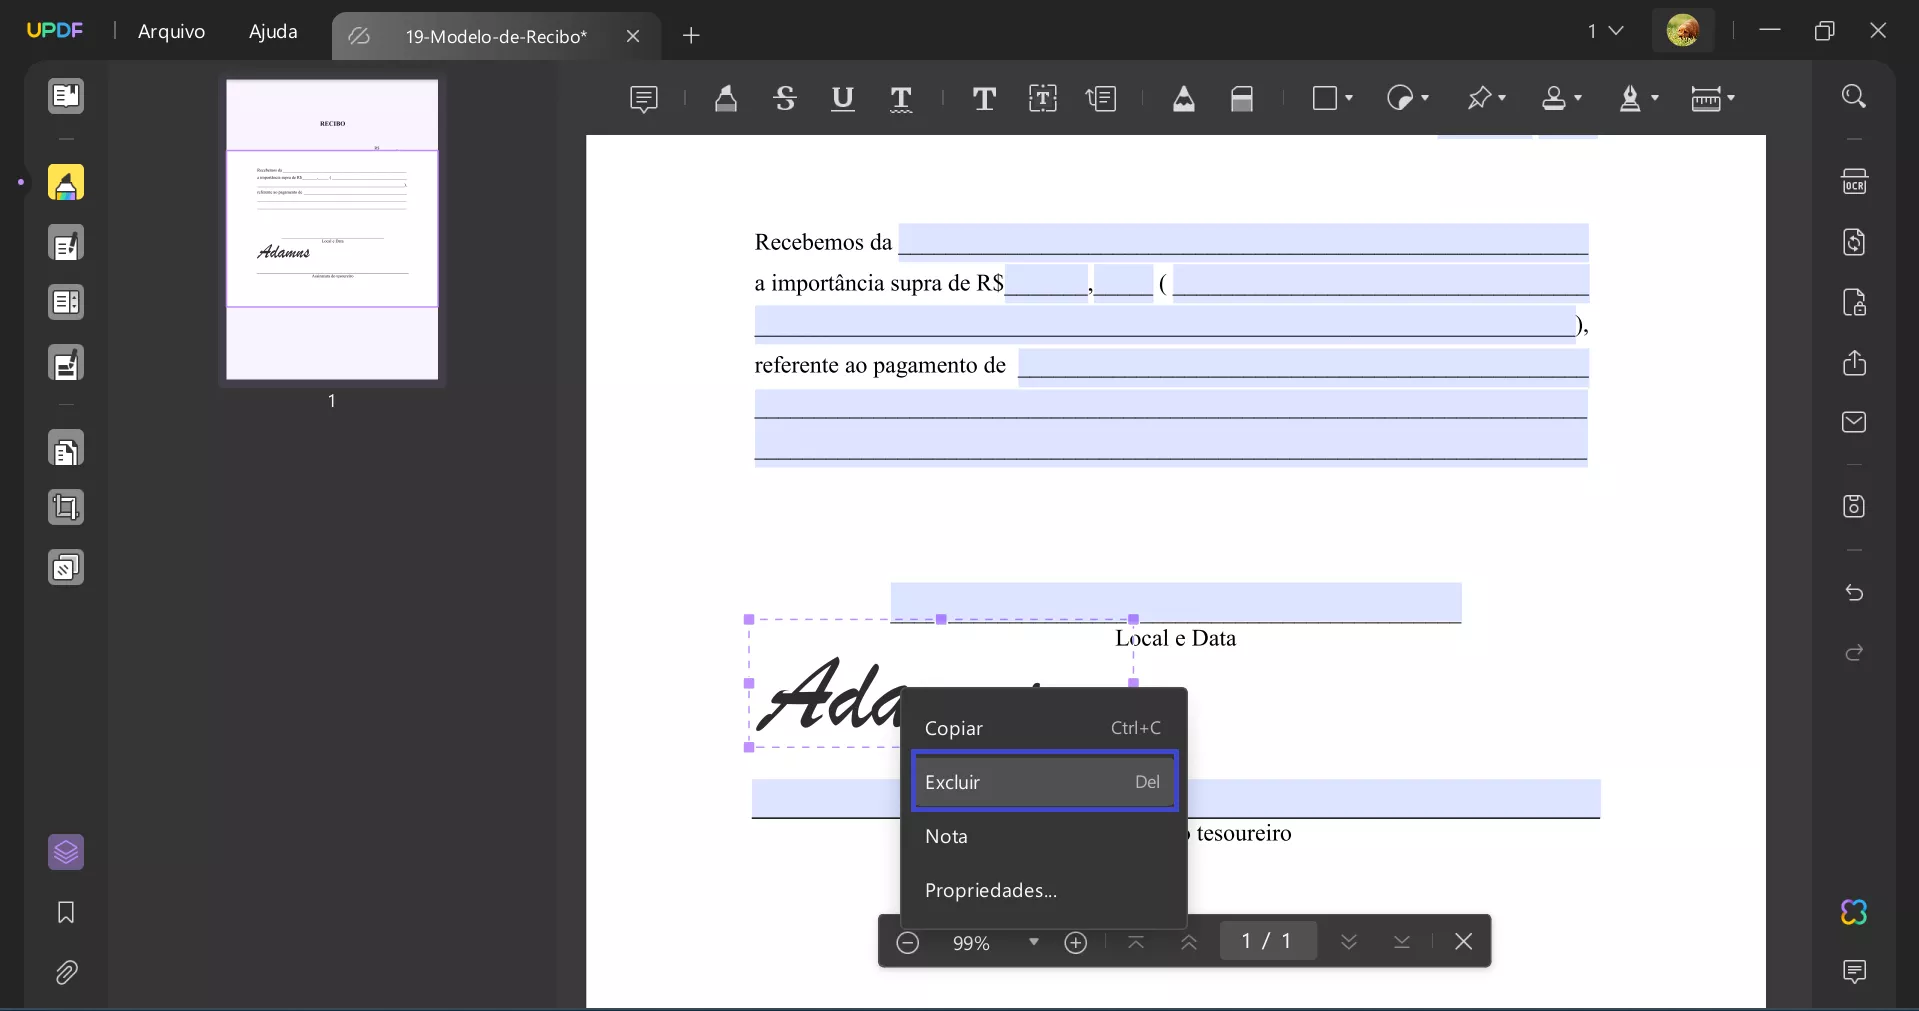Open the Watermark/background tool in sidebar

coord(66,568)
